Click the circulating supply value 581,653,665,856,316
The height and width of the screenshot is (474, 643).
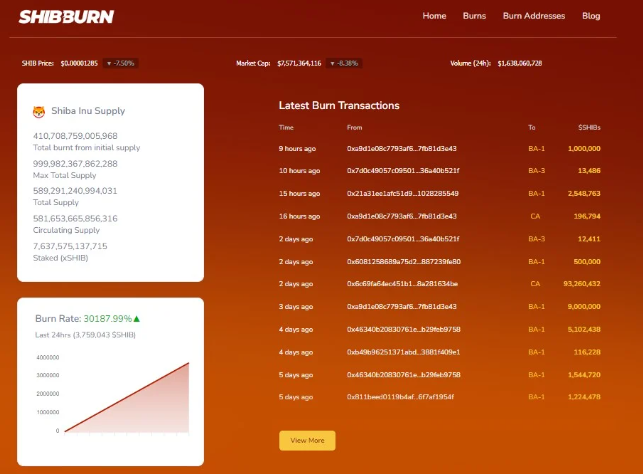[x=75, y=219]
